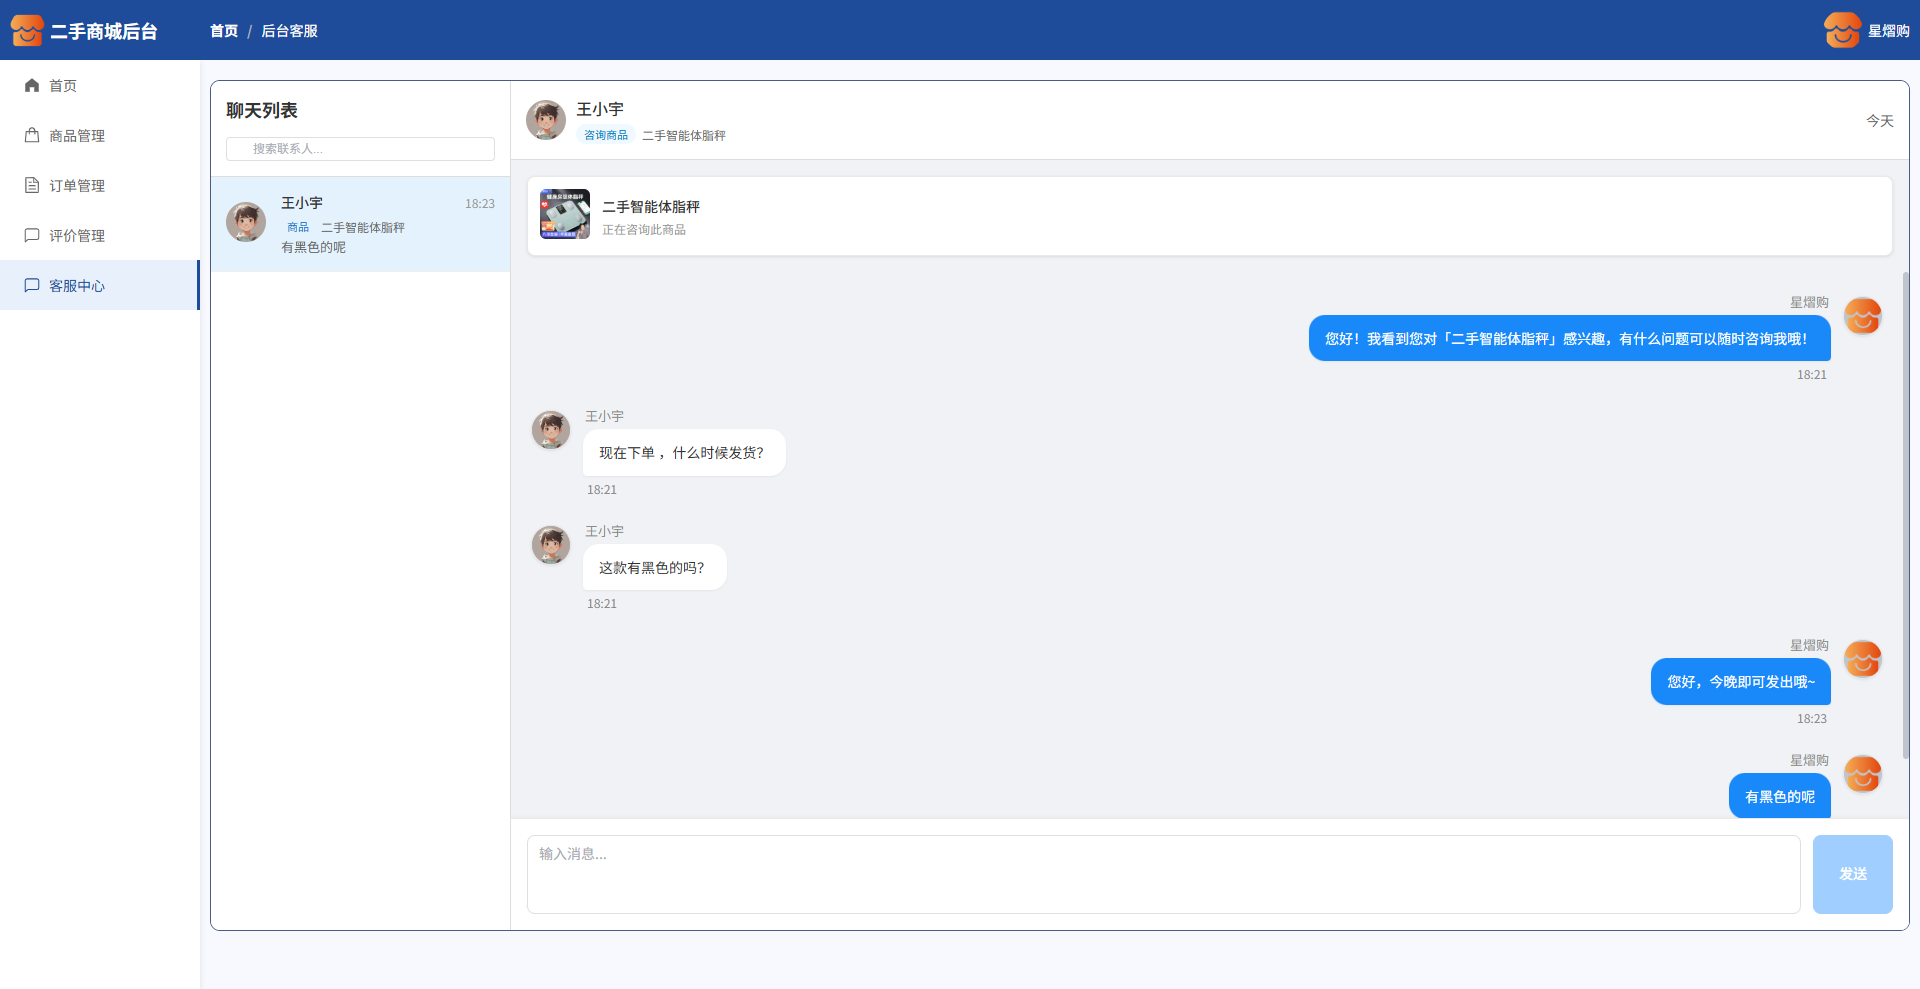Select the 王小宇 conversation in chat list
Screen dimensions: 1920x989
point(360,224)
